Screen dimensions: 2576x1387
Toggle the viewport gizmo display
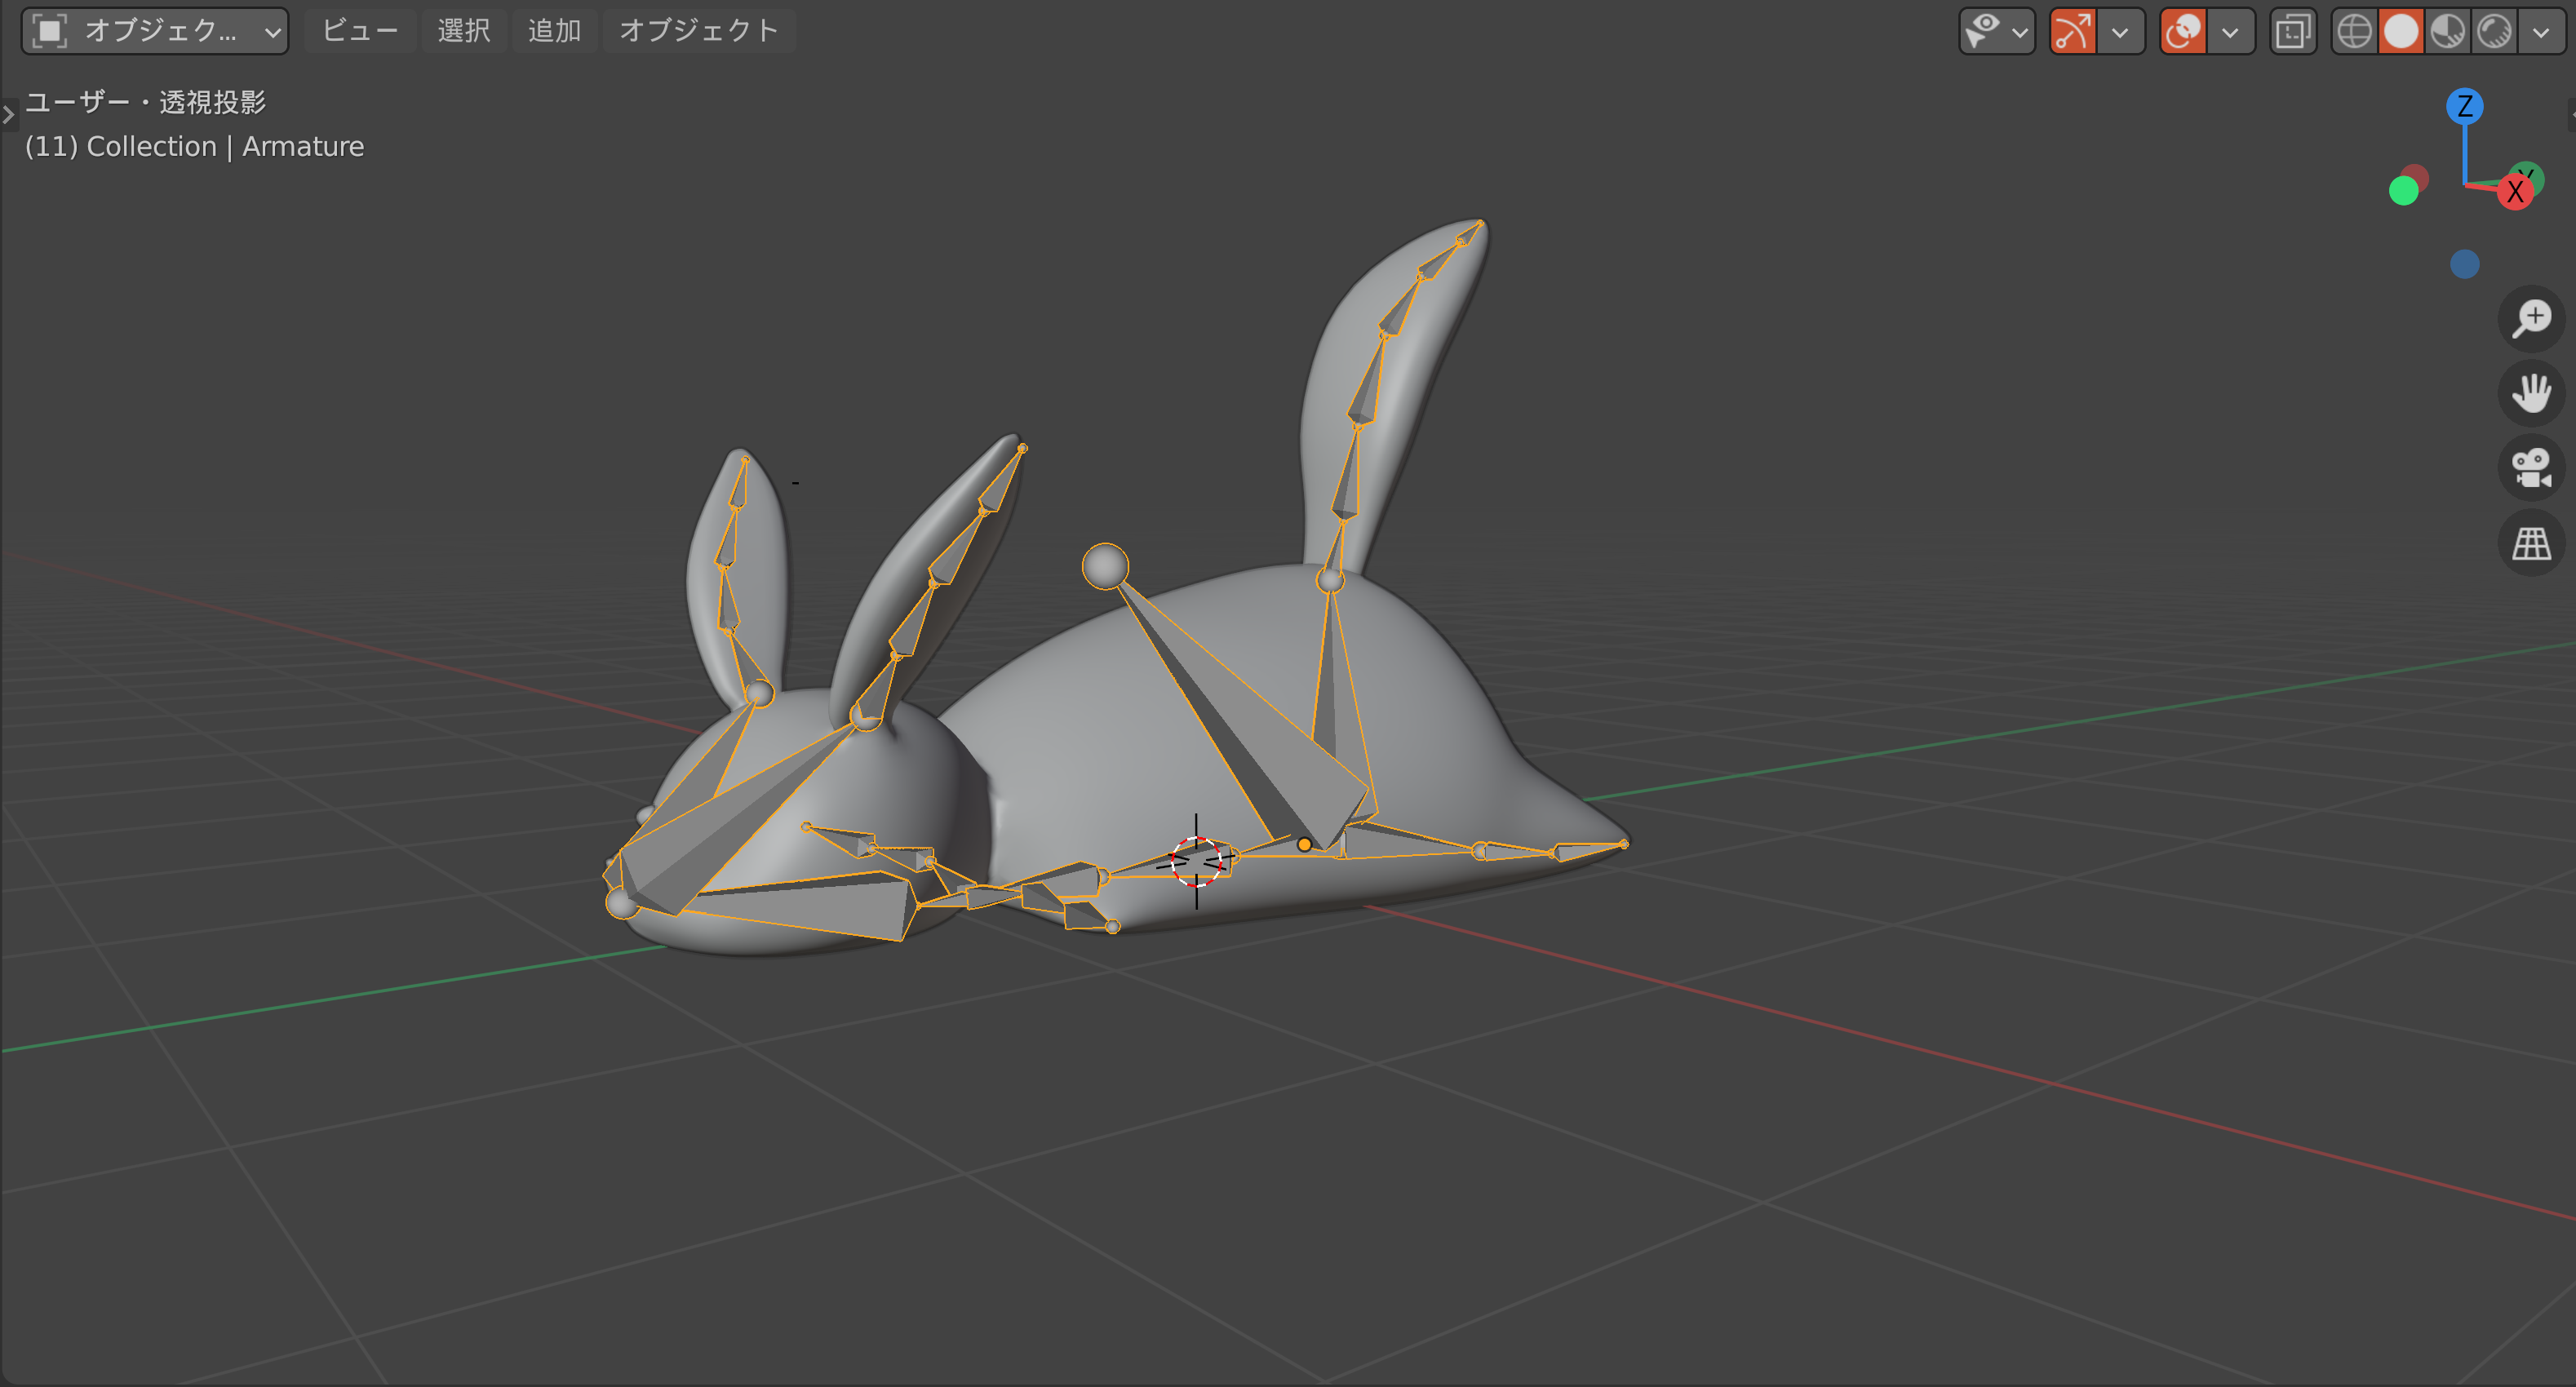[2073, 31]
